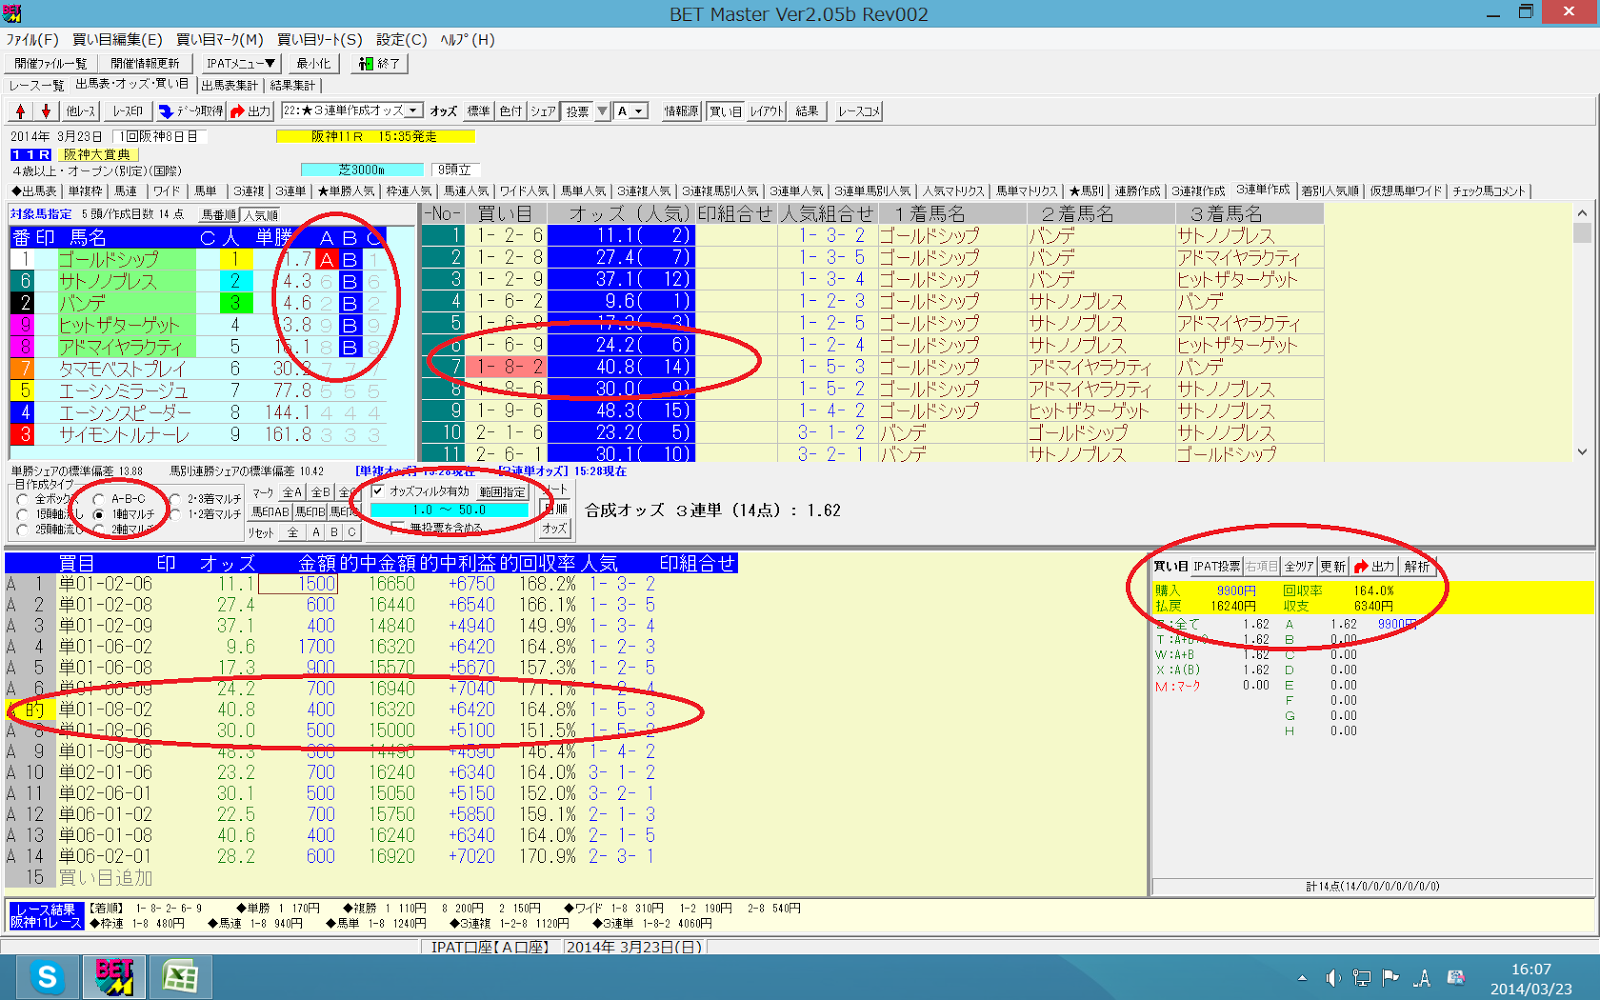Click the network tray icon
The height and width of the screenshot is (1000, 1600).
(1362, 978)
